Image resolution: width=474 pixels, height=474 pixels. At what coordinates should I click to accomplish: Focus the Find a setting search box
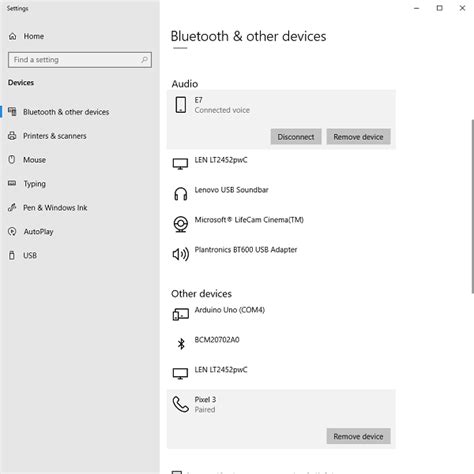(80, 60)
